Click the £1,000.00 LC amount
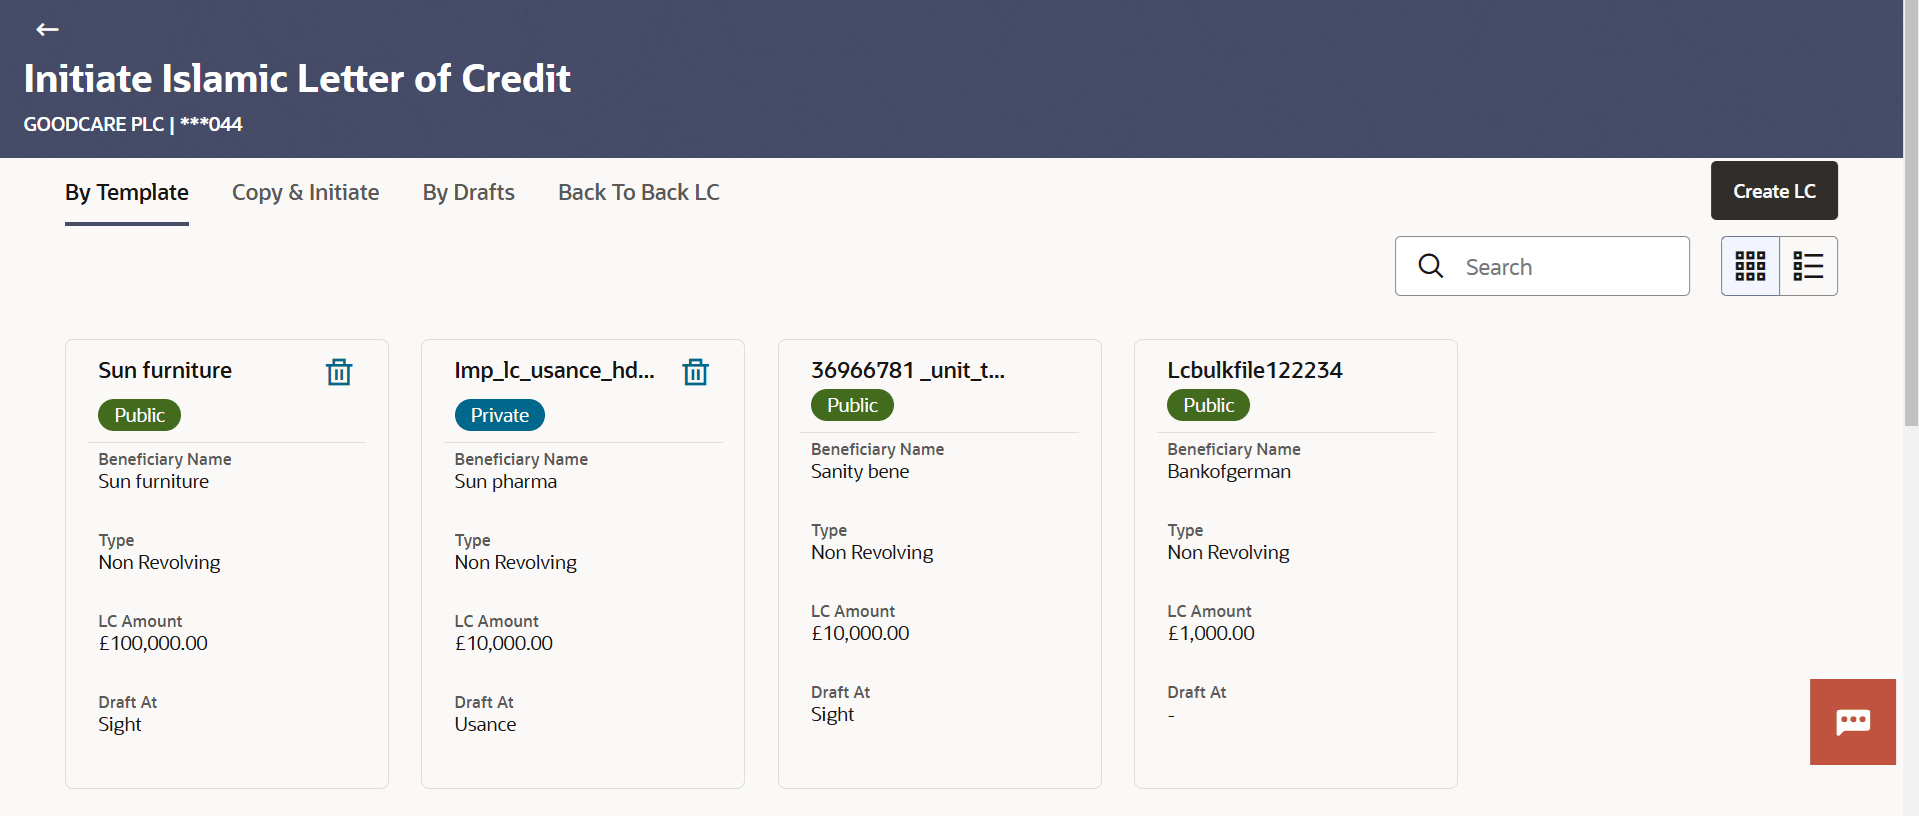1919x816 pixels. [x=1211, y=634]
